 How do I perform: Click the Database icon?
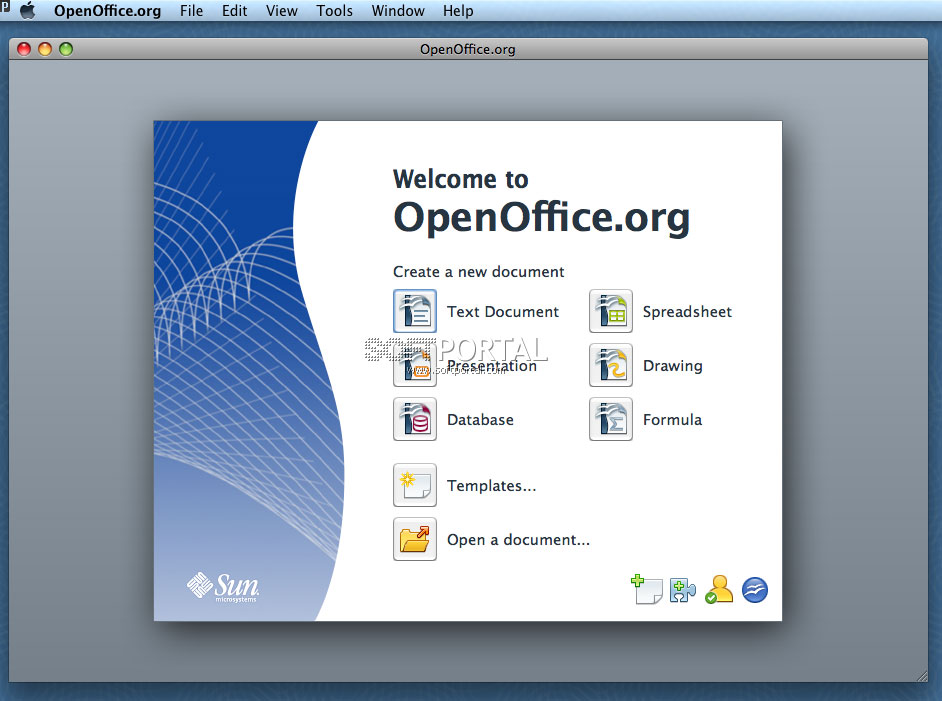(x=415, y=419)
